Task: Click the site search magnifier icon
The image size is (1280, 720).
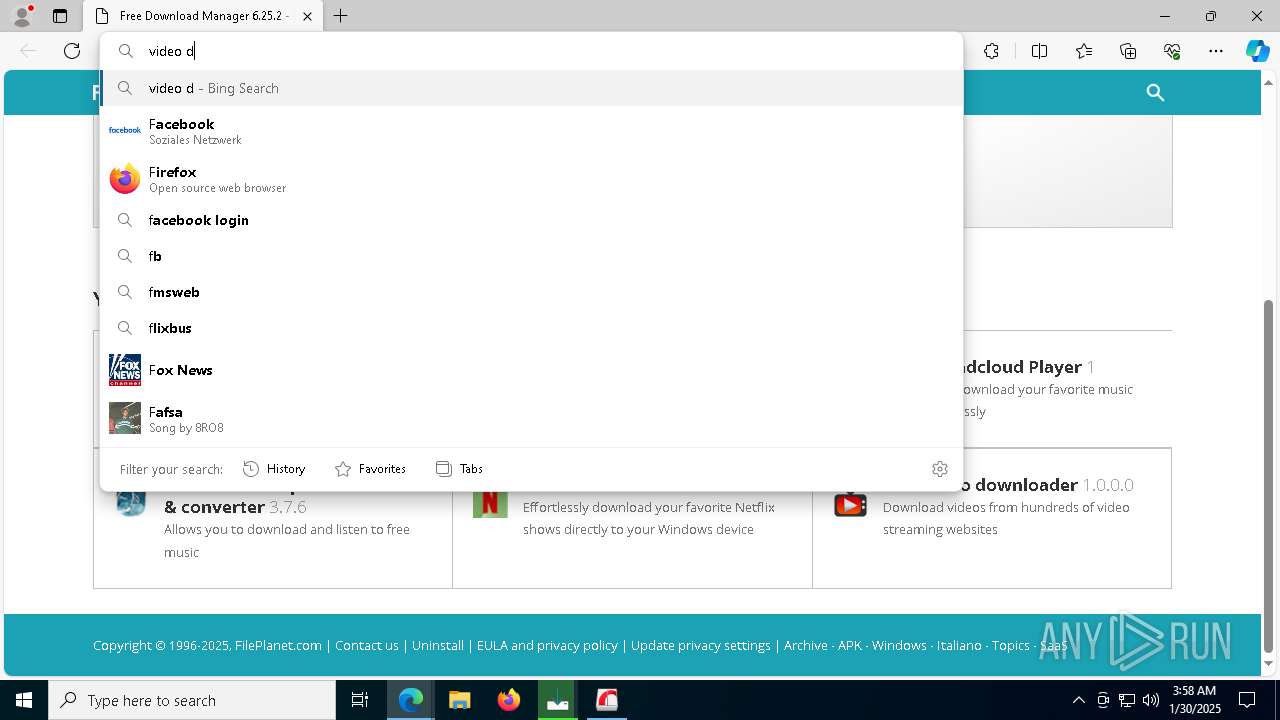Action: 1155,93
